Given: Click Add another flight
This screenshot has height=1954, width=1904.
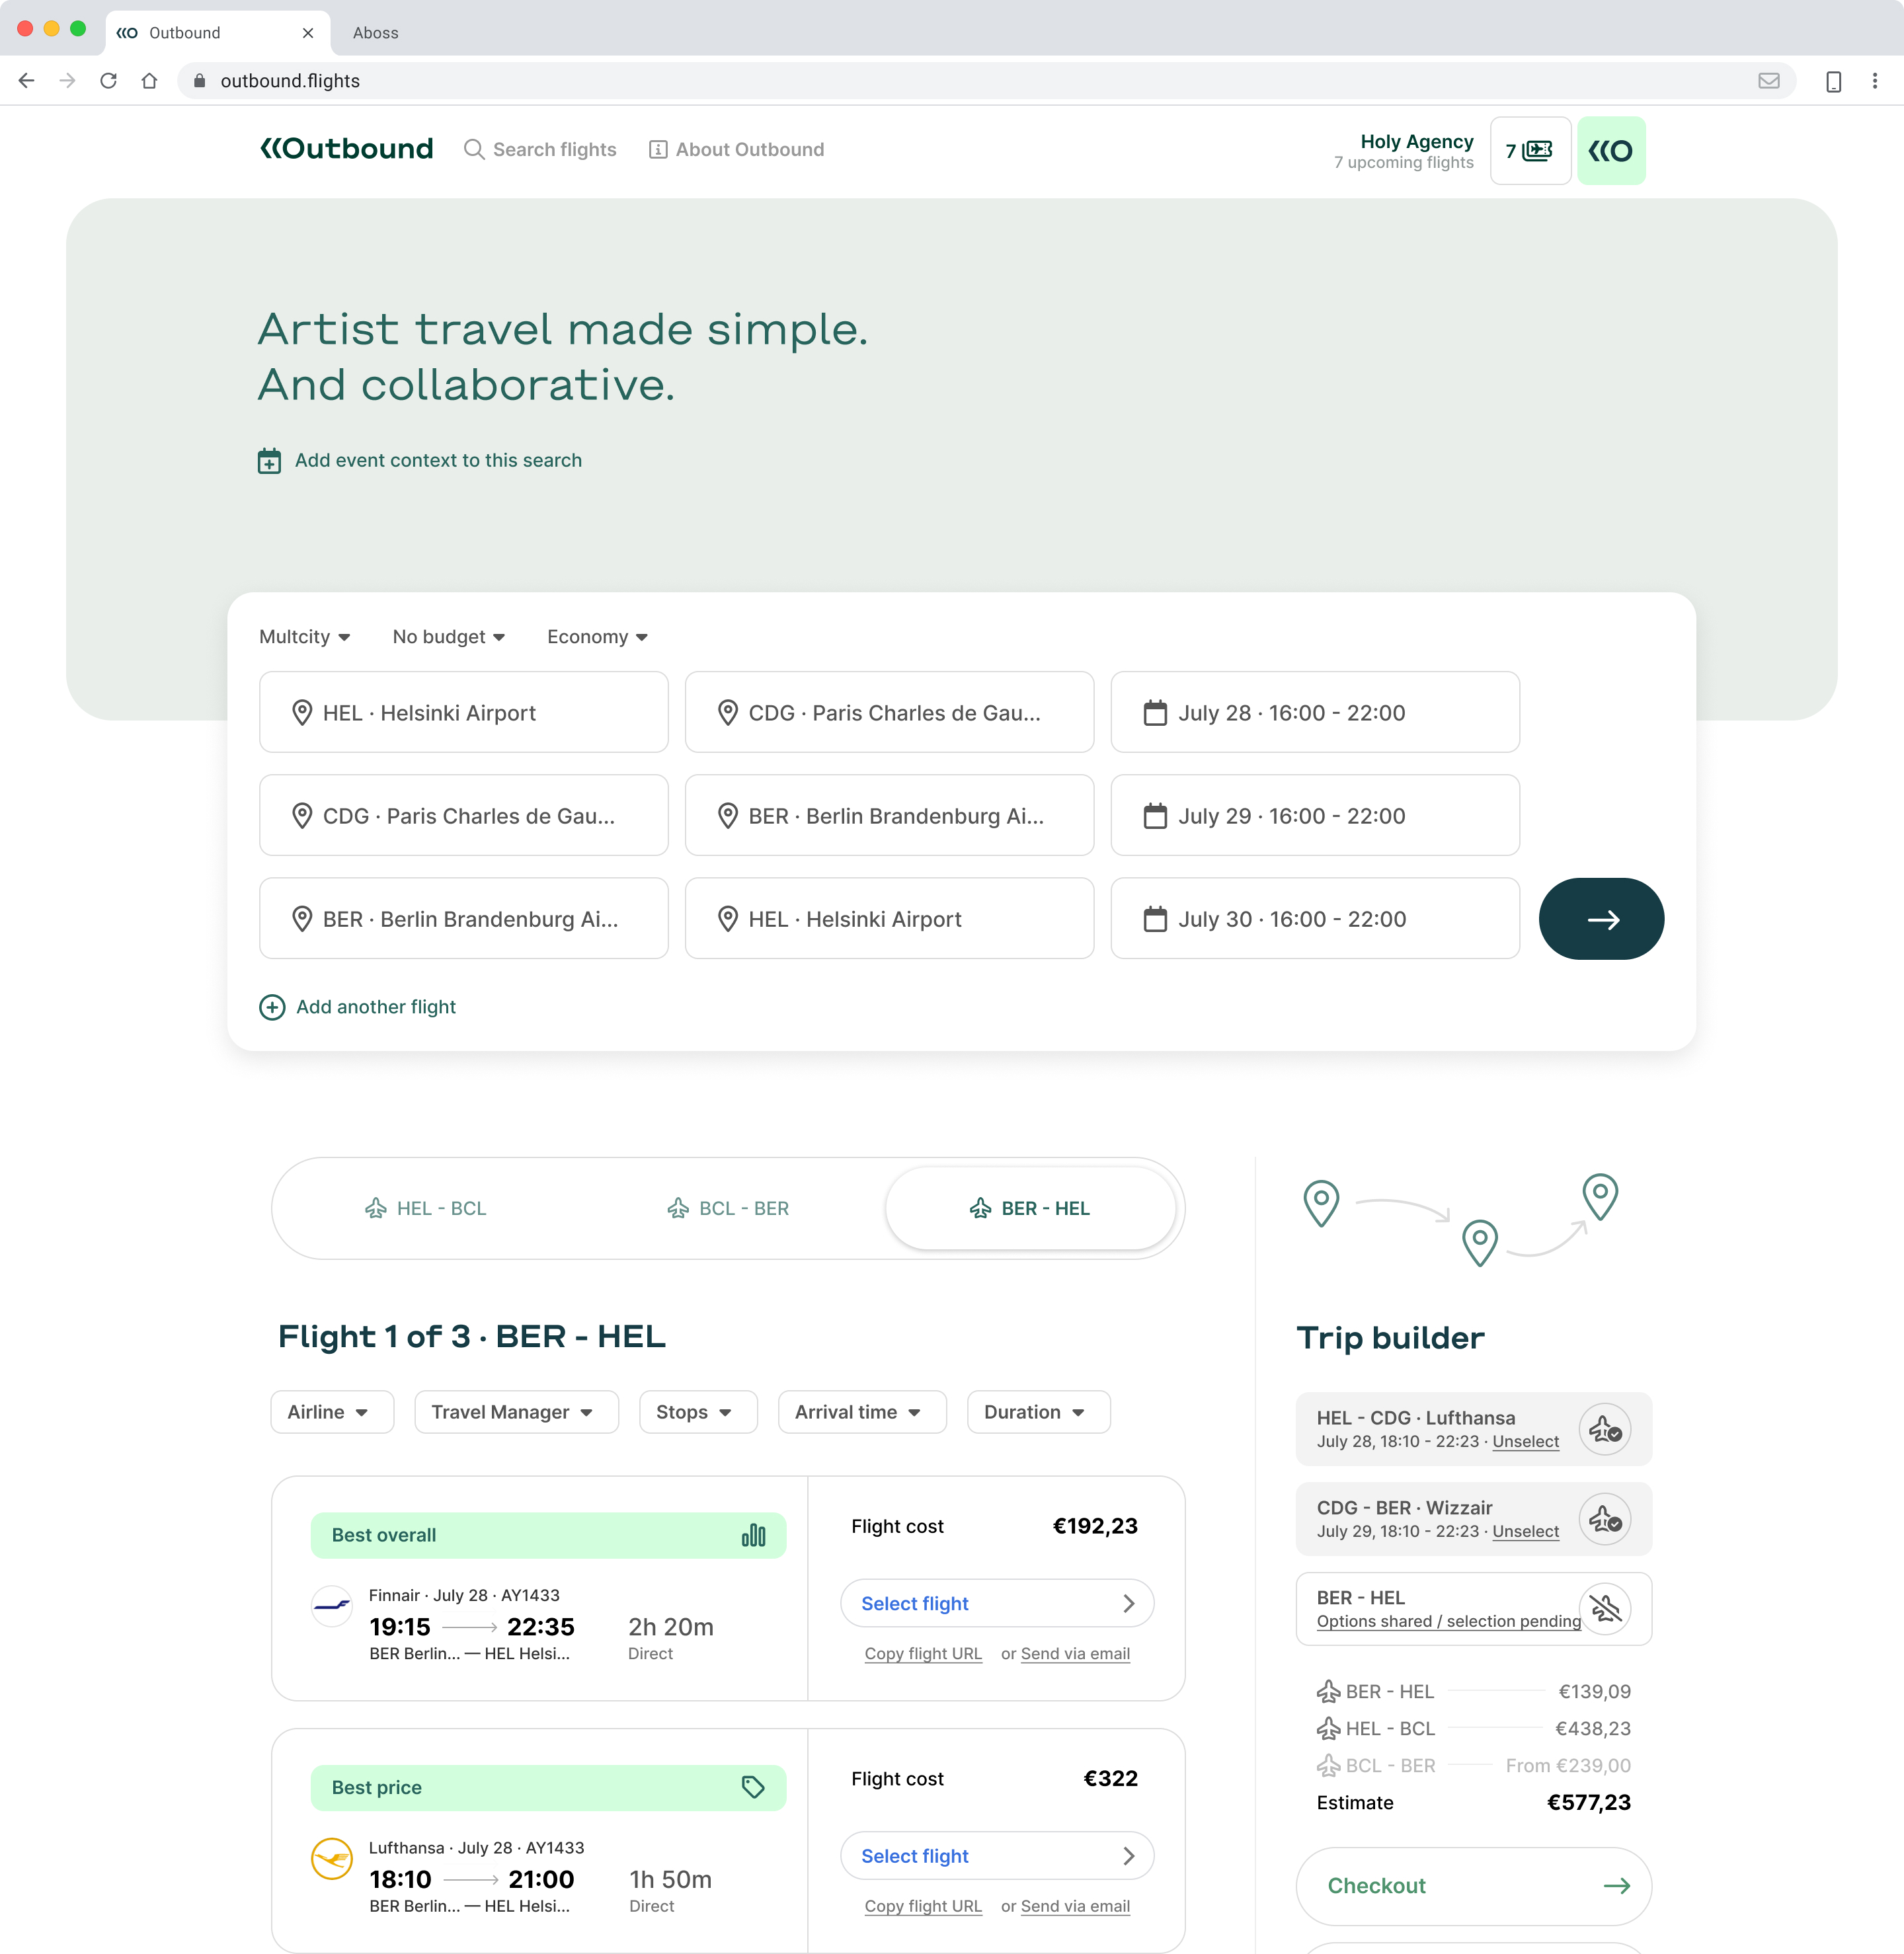Looking at the screenshot, I should [357, 1007].
